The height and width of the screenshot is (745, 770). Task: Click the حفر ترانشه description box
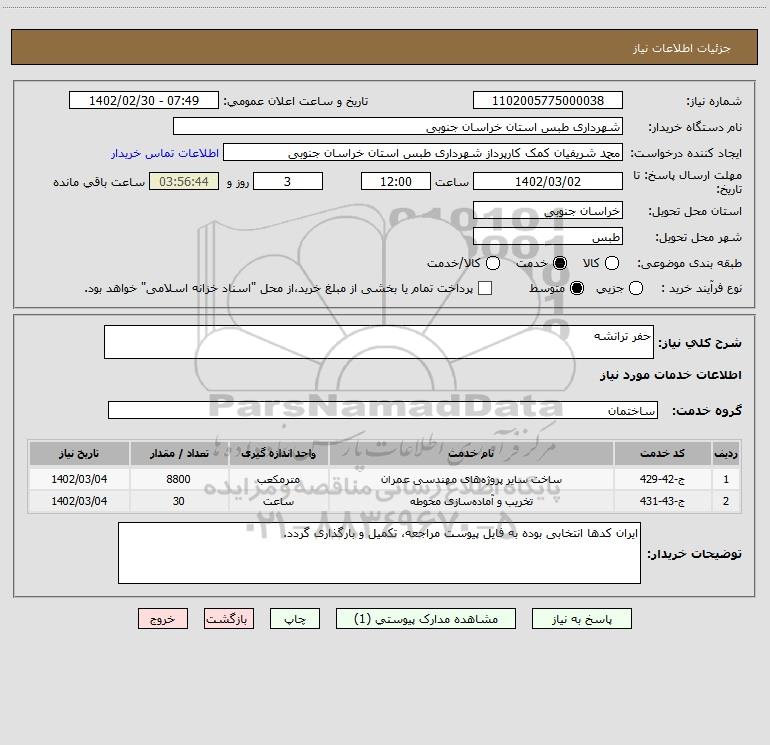coord(379,342)
